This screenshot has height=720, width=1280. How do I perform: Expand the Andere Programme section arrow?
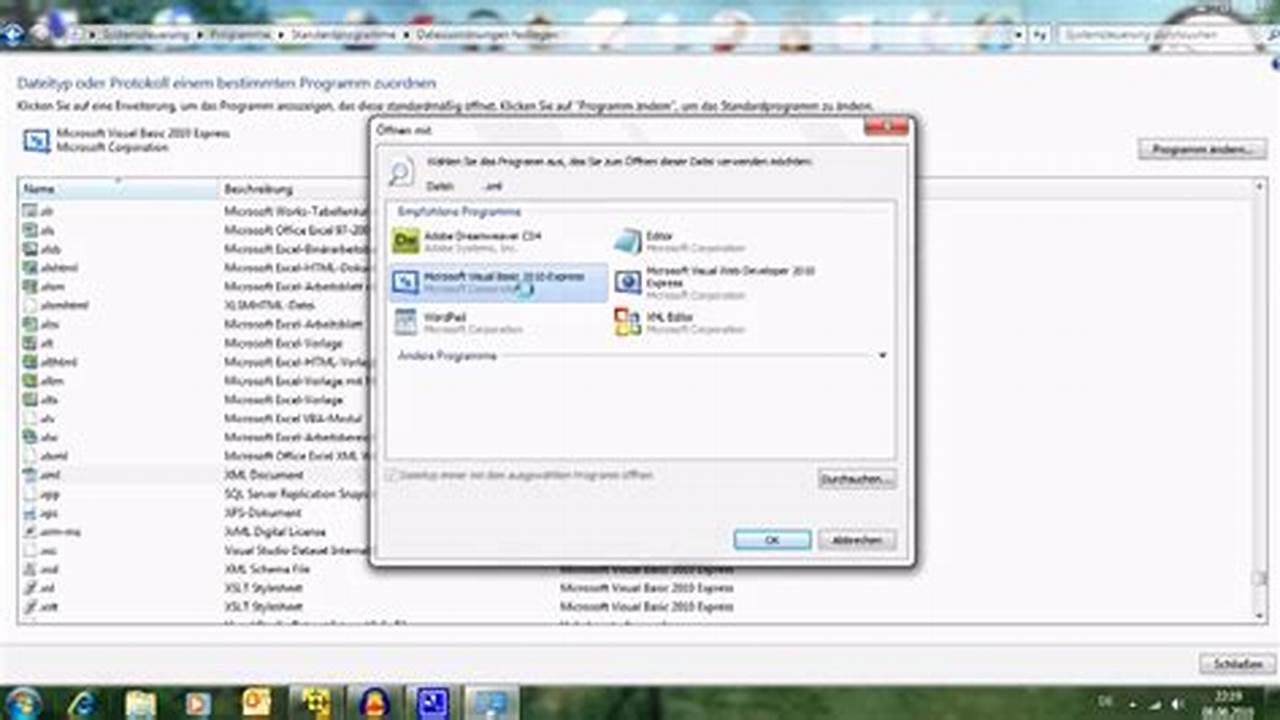pyautogui.click(x=882, y=355)
